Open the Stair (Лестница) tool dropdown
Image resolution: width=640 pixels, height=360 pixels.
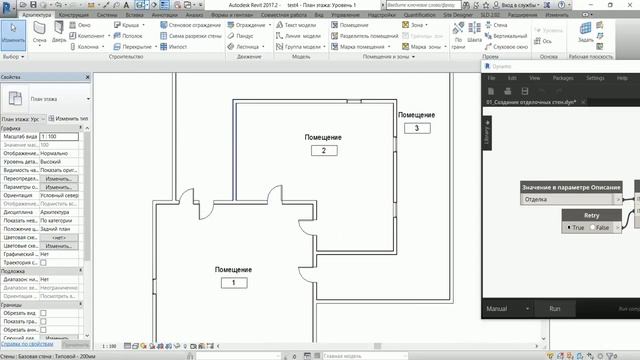pyautogui.click(x=263, y=47)
